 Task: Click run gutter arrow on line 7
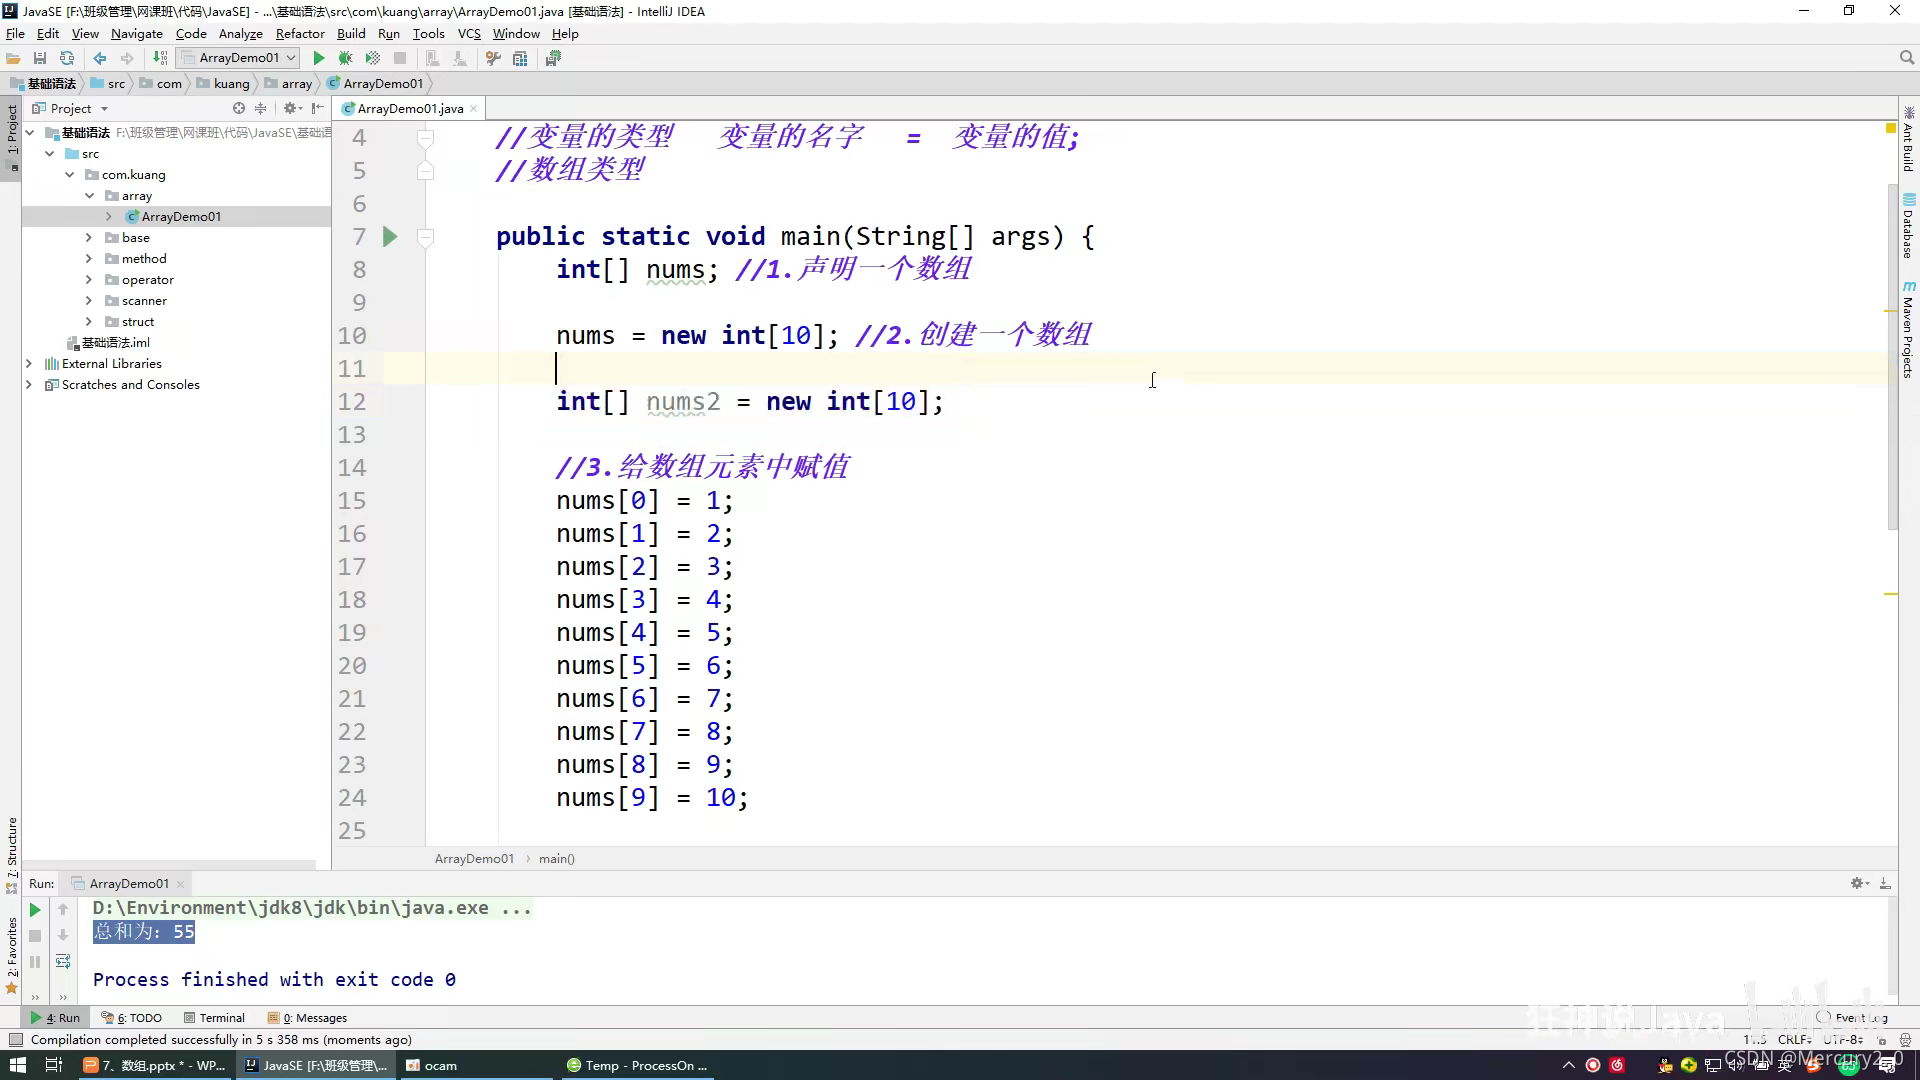pos(390,237)
